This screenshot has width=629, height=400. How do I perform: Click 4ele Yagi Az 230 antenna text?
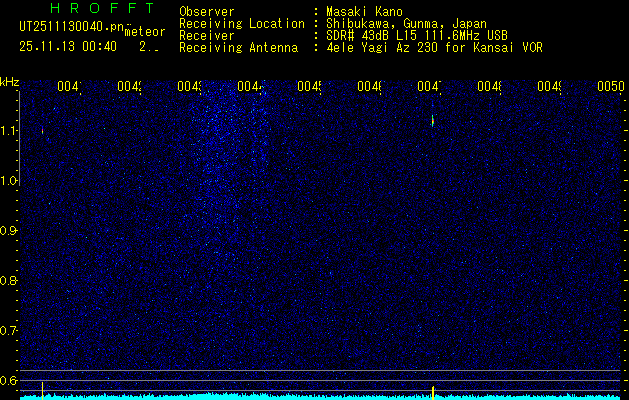(434, 48)
